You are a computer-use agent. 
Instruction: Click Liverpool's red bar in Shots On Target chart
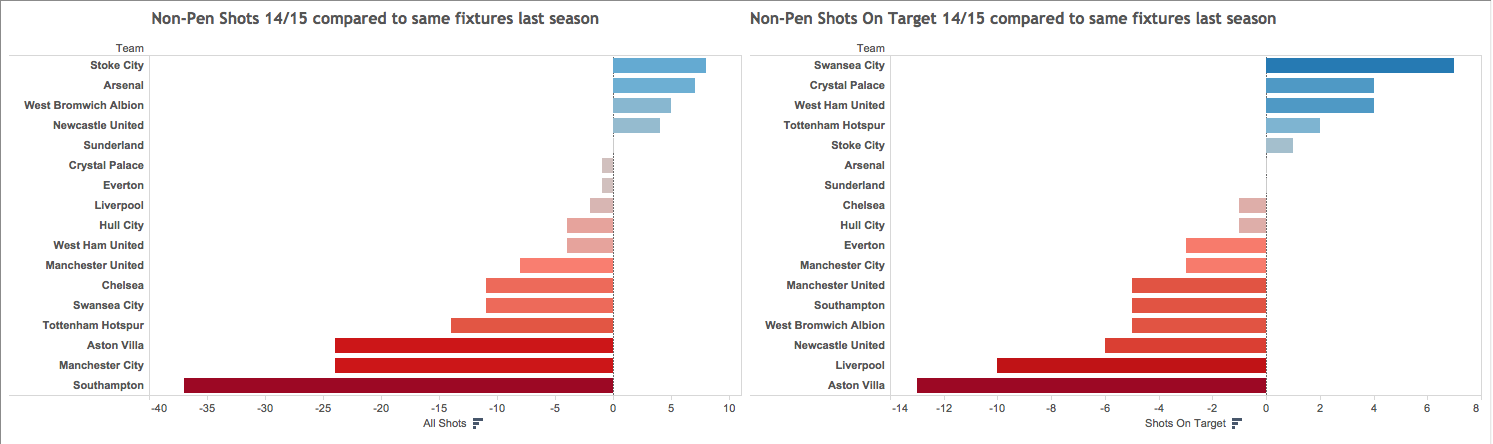point(1131,365)
